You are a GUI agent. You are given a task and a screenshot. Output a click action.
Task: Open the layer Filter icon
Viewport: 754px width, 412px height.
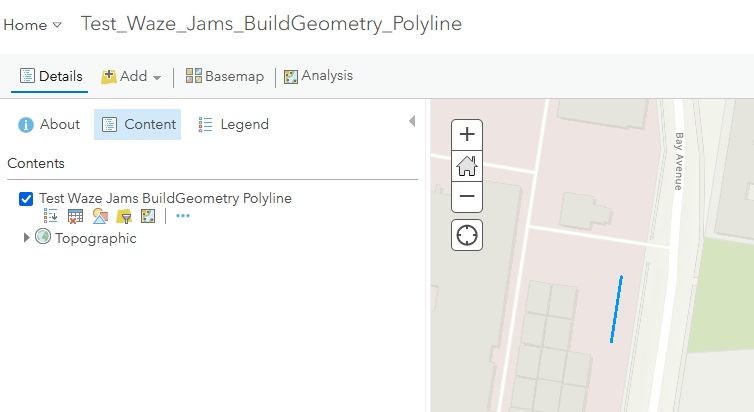click(123, 216)
